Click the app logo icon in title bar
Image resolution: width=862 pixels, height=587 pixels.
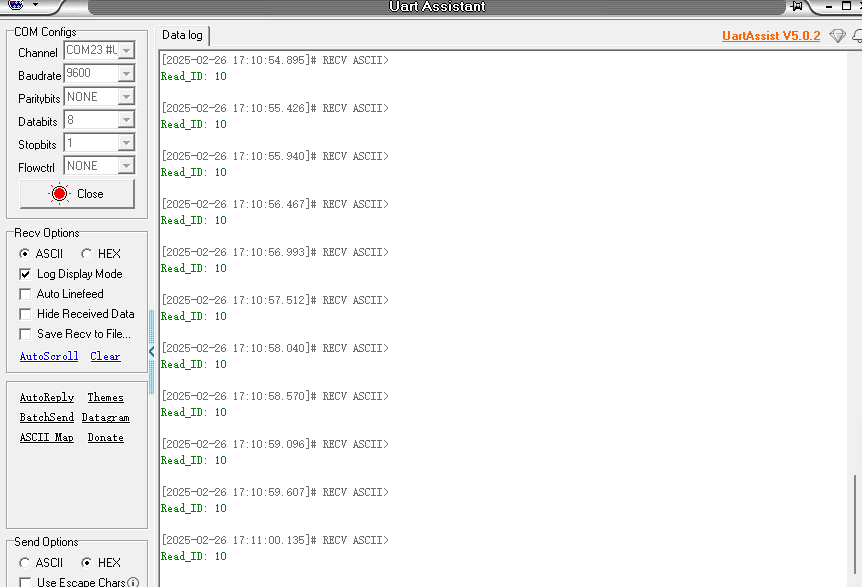coord(15,4)
